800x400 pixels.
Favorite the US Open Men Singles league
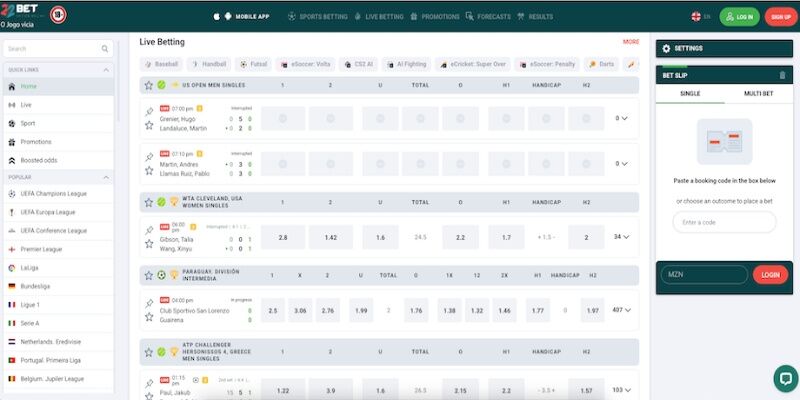pyautogui.click(x=149, y=86)
